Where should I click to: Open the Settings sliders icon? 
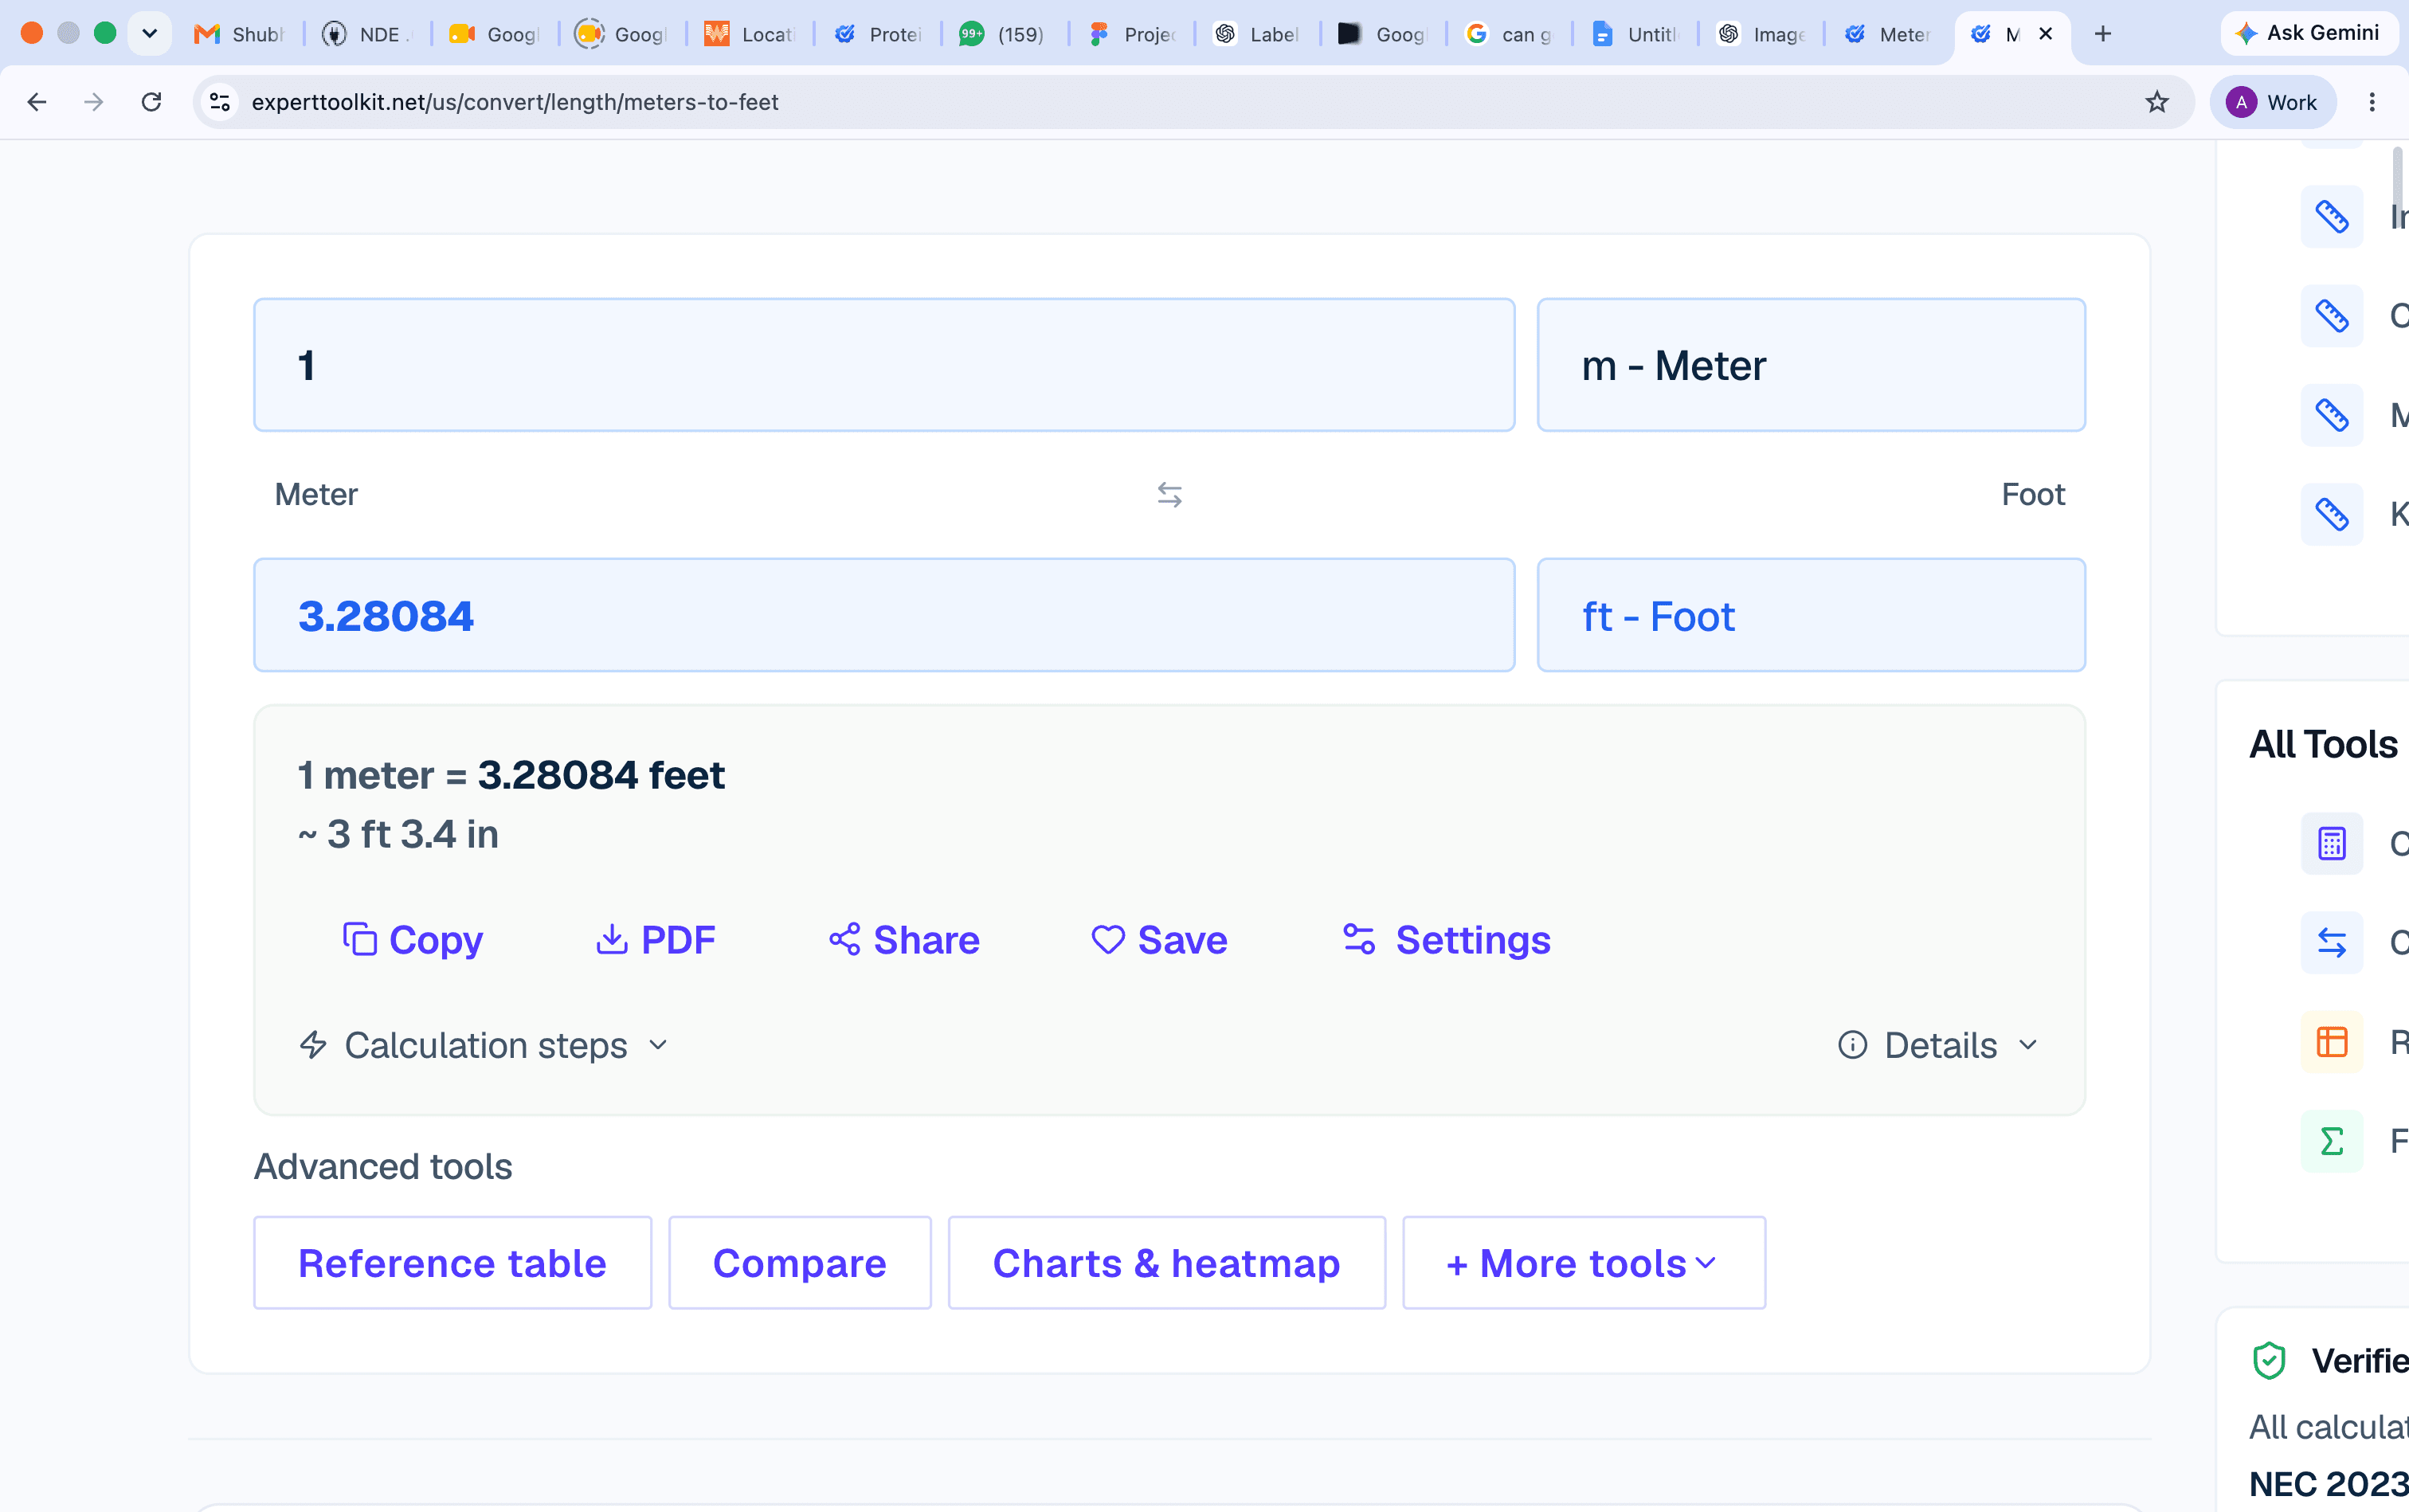click(x=1359, y=939)
